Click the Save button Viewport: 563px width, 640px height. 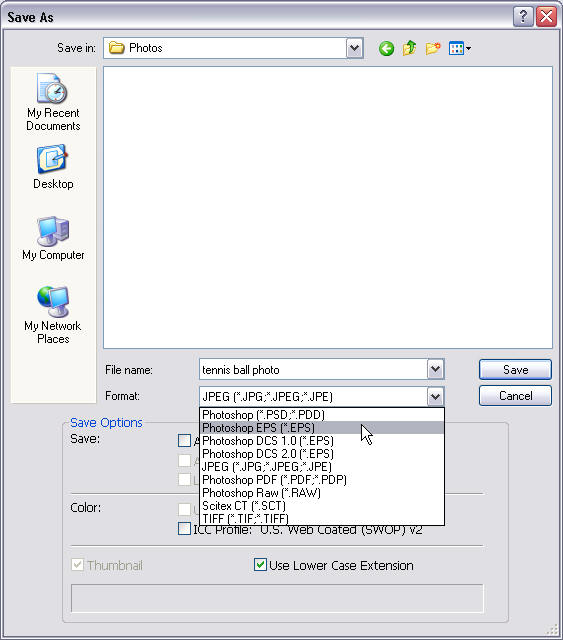point(515,369)
